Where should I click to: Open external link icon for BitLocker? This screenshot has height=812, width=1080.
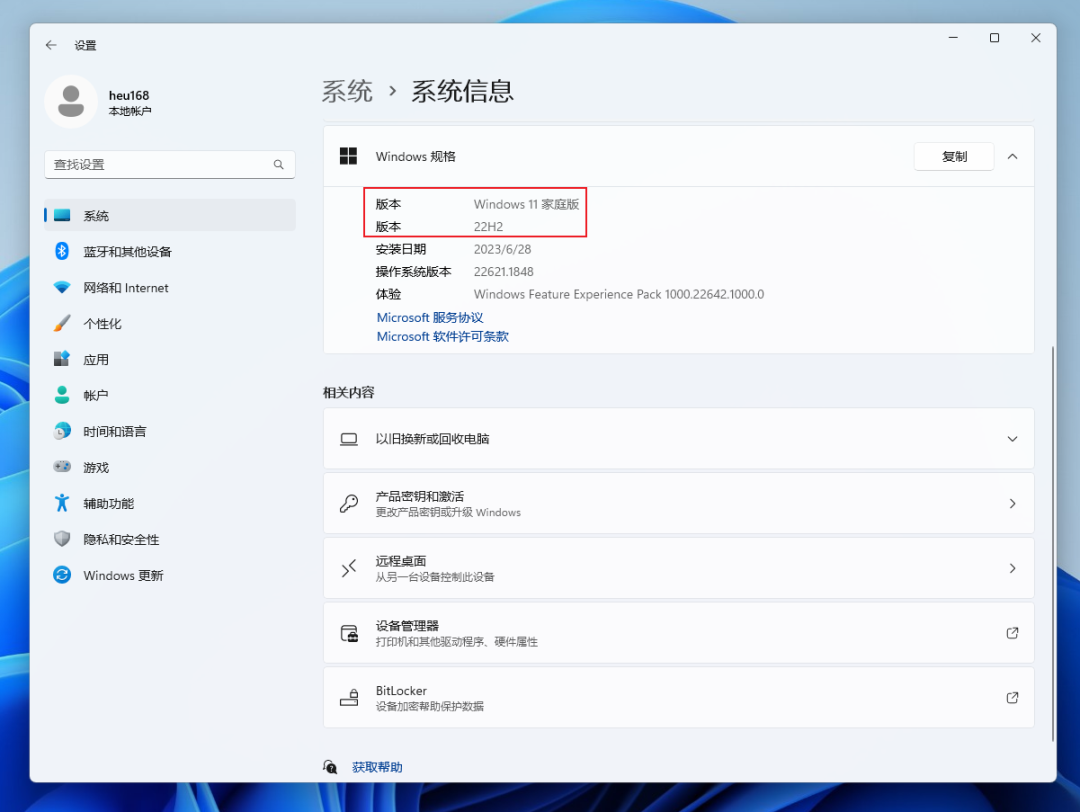point(1012,698)
